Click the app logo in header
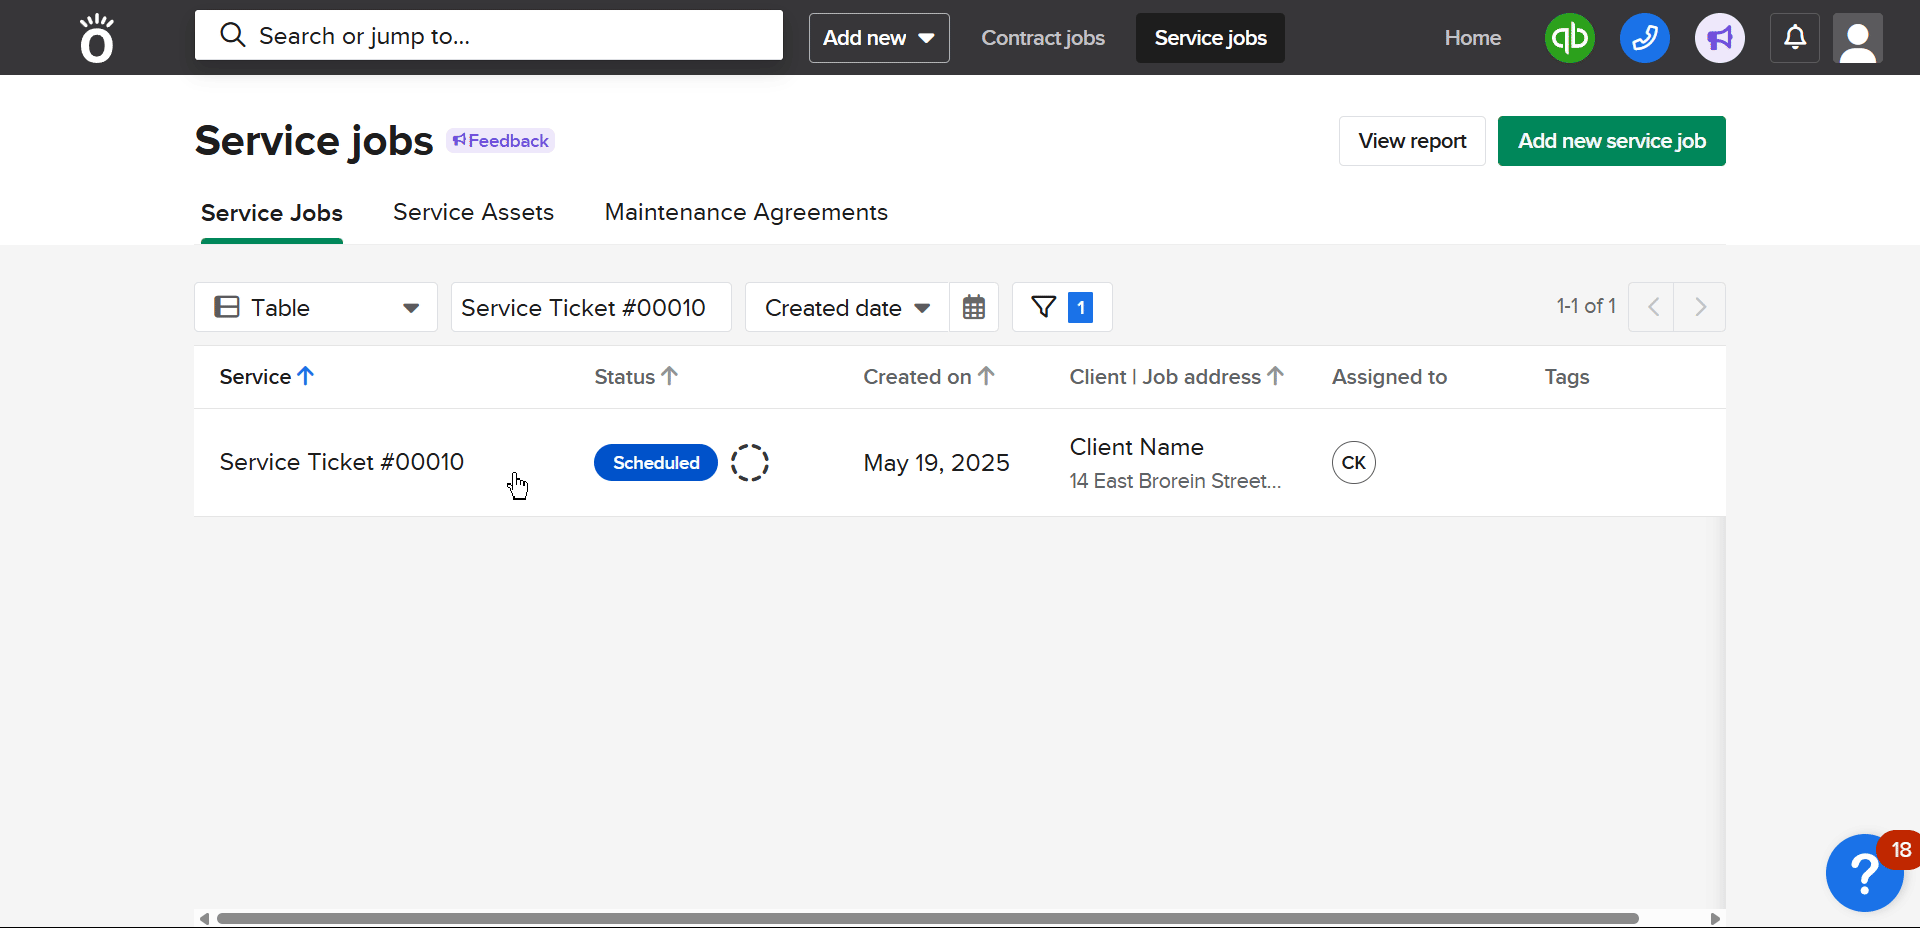 coord(97,38)
